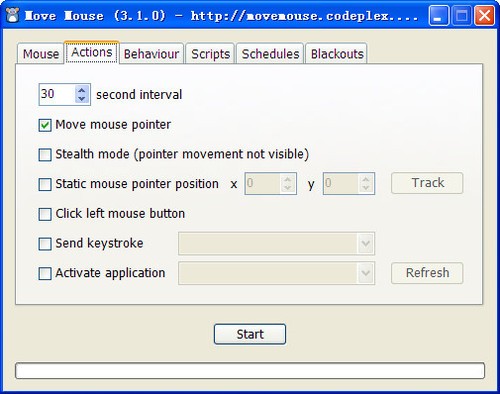Click the x coordinate up arrow

(x=288, y=179)
